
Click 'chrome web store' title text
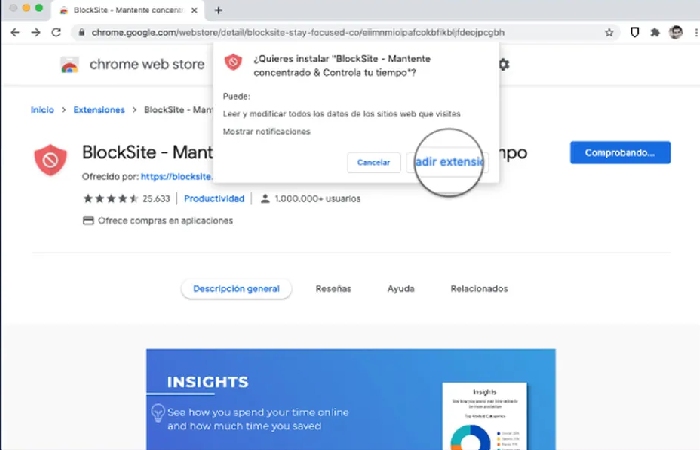(x=147, y=64)
